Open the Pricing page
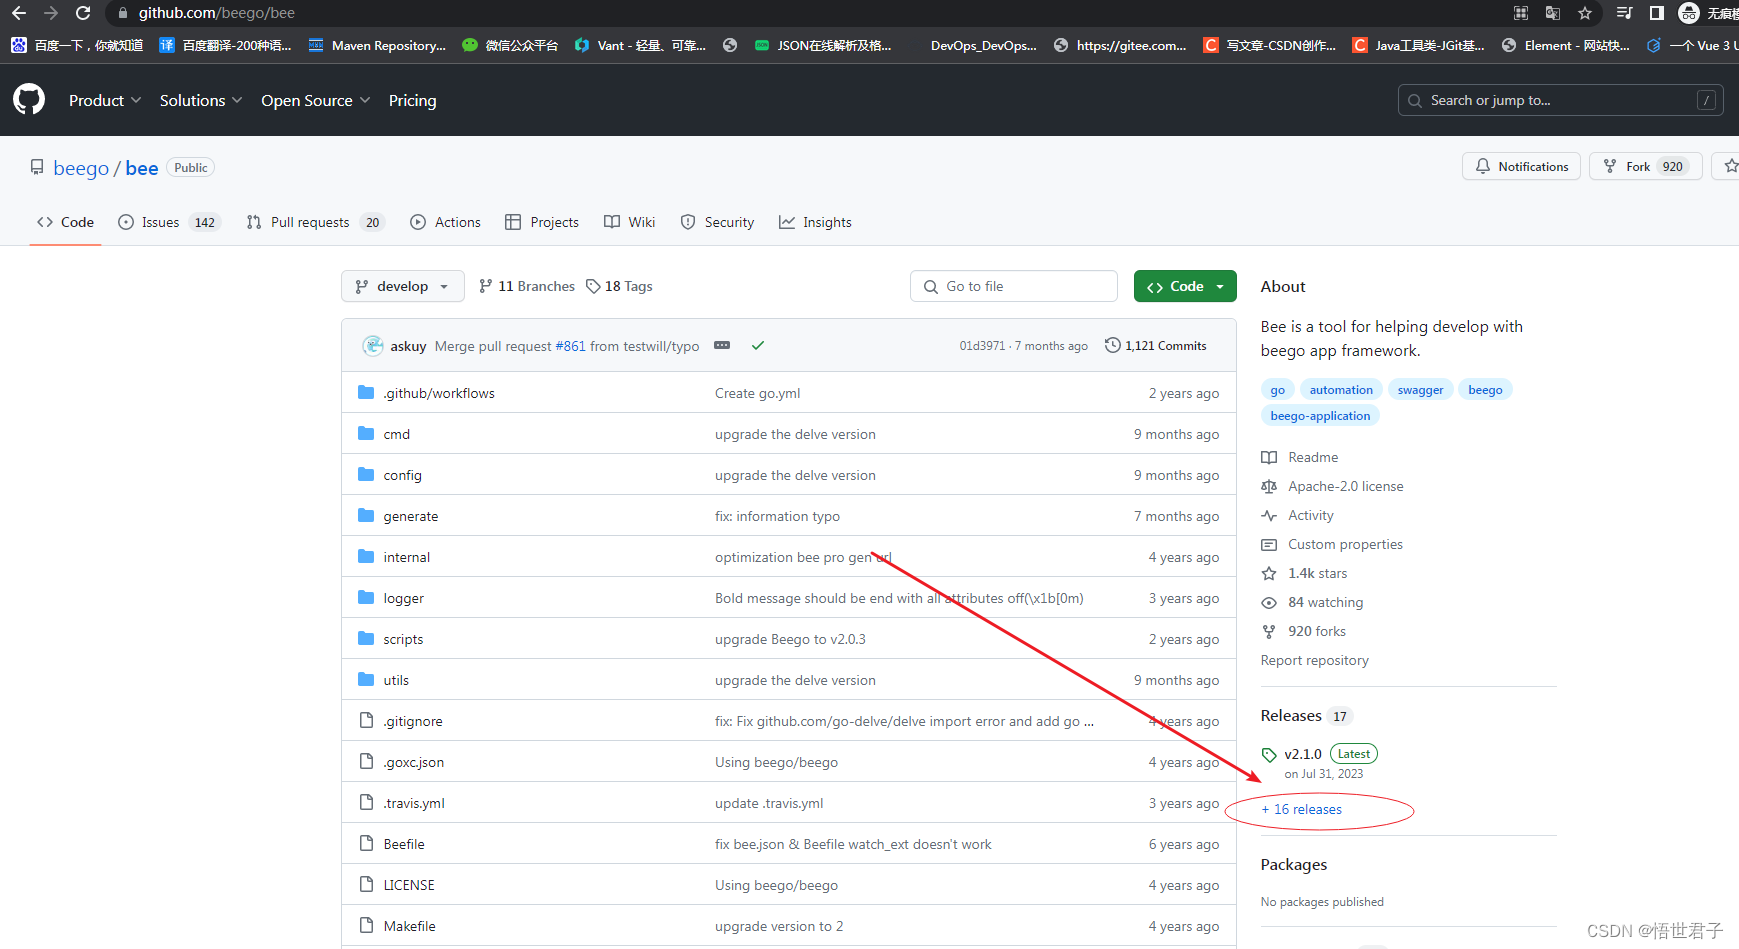The width and height of the screenshot is (1739, 949). (x=412, y=100)
